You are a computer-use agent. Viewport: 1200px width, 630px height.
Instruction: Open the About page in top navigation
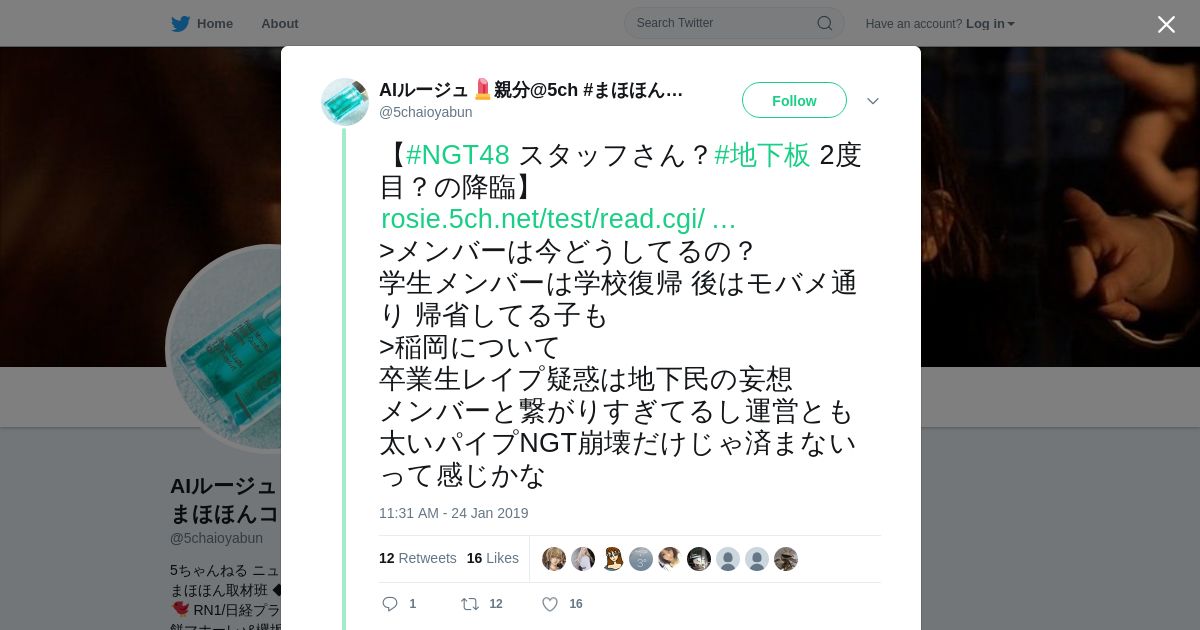[x=280, y=24]
